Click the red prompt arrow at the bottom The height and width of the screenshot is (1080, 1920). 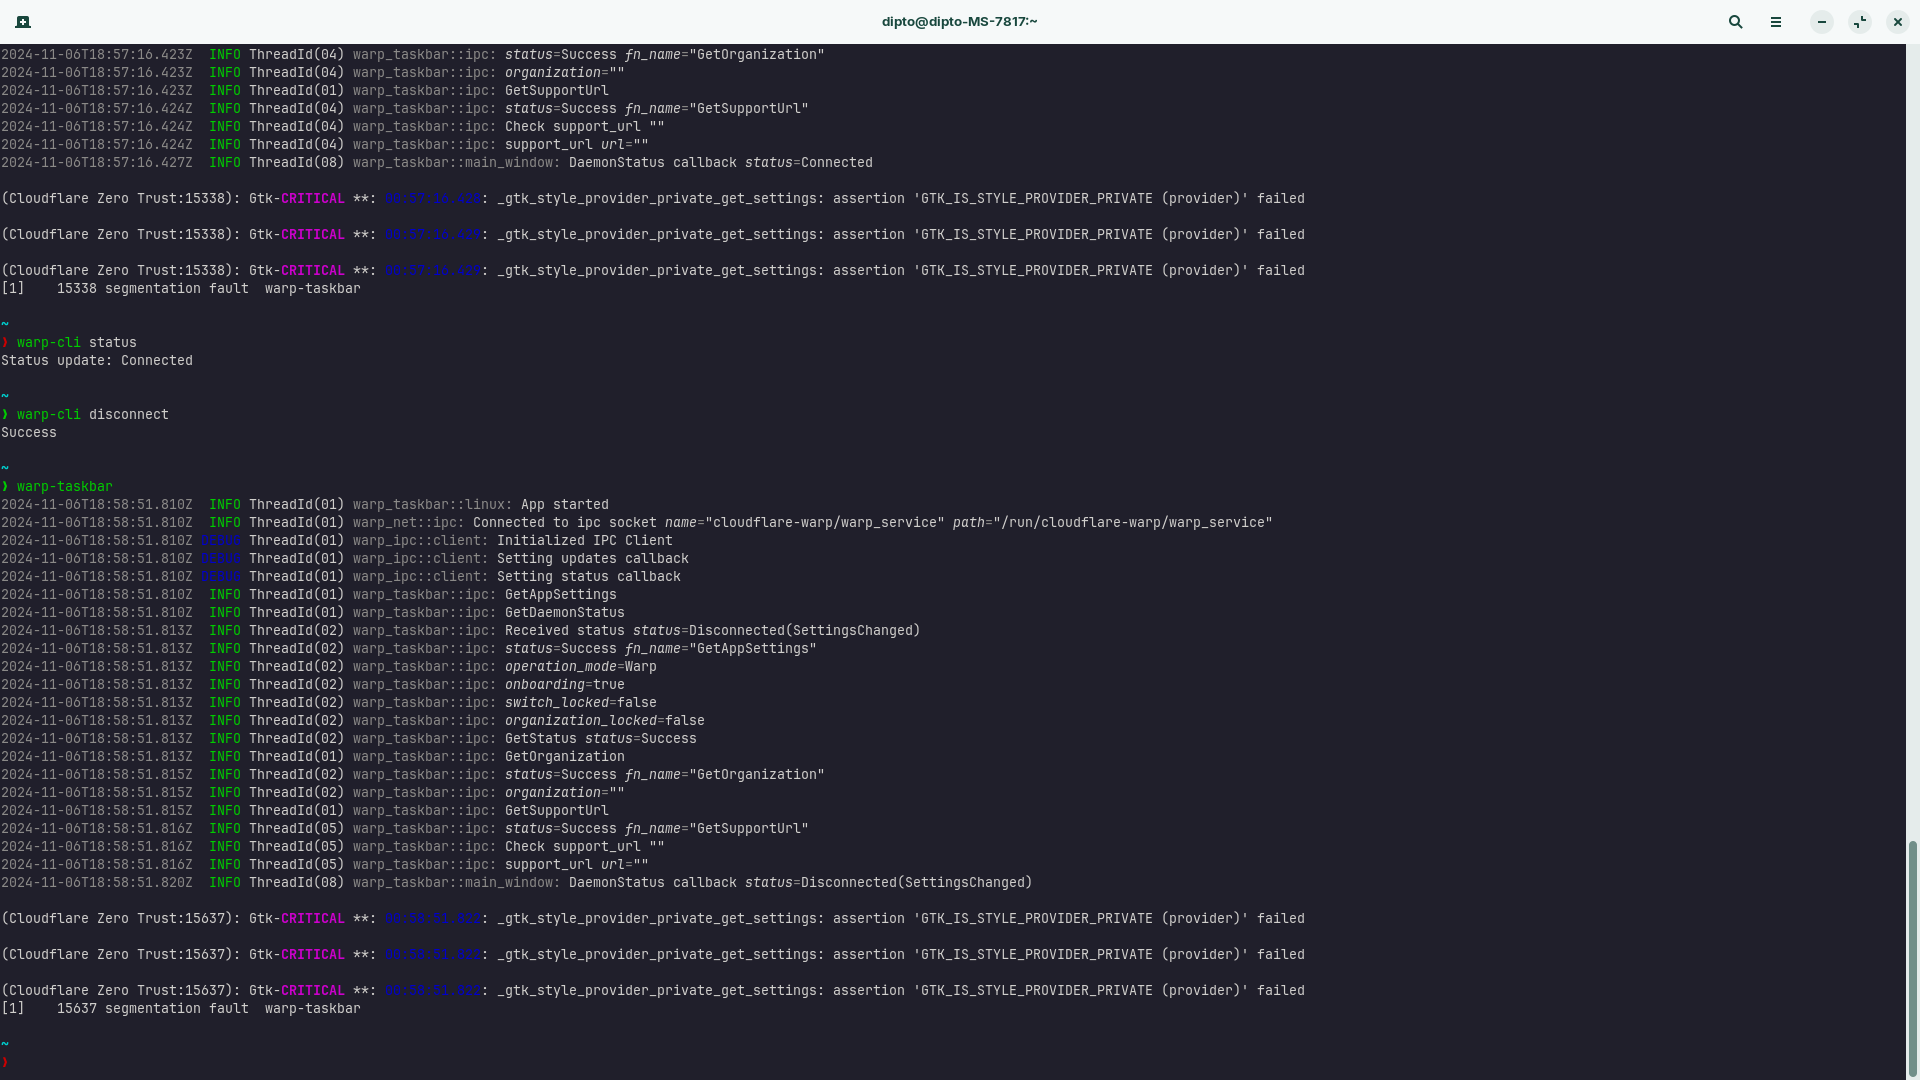[x=5, y=1063]
